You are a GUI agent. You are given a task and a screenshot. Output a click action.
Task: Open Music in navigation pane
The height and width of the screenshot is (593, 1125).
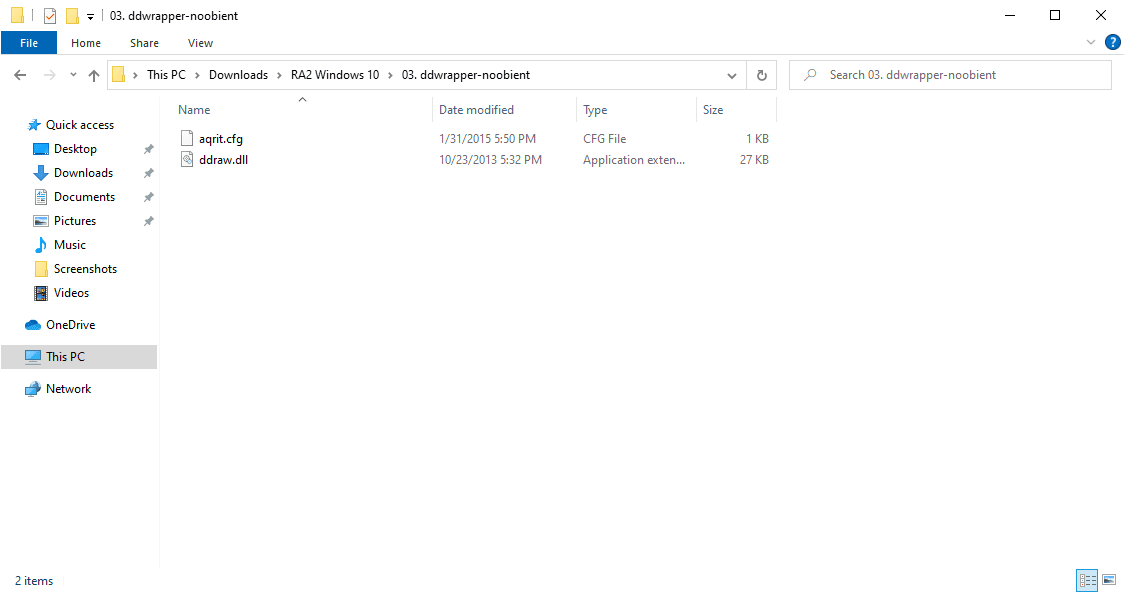click(x=70, y=245)
